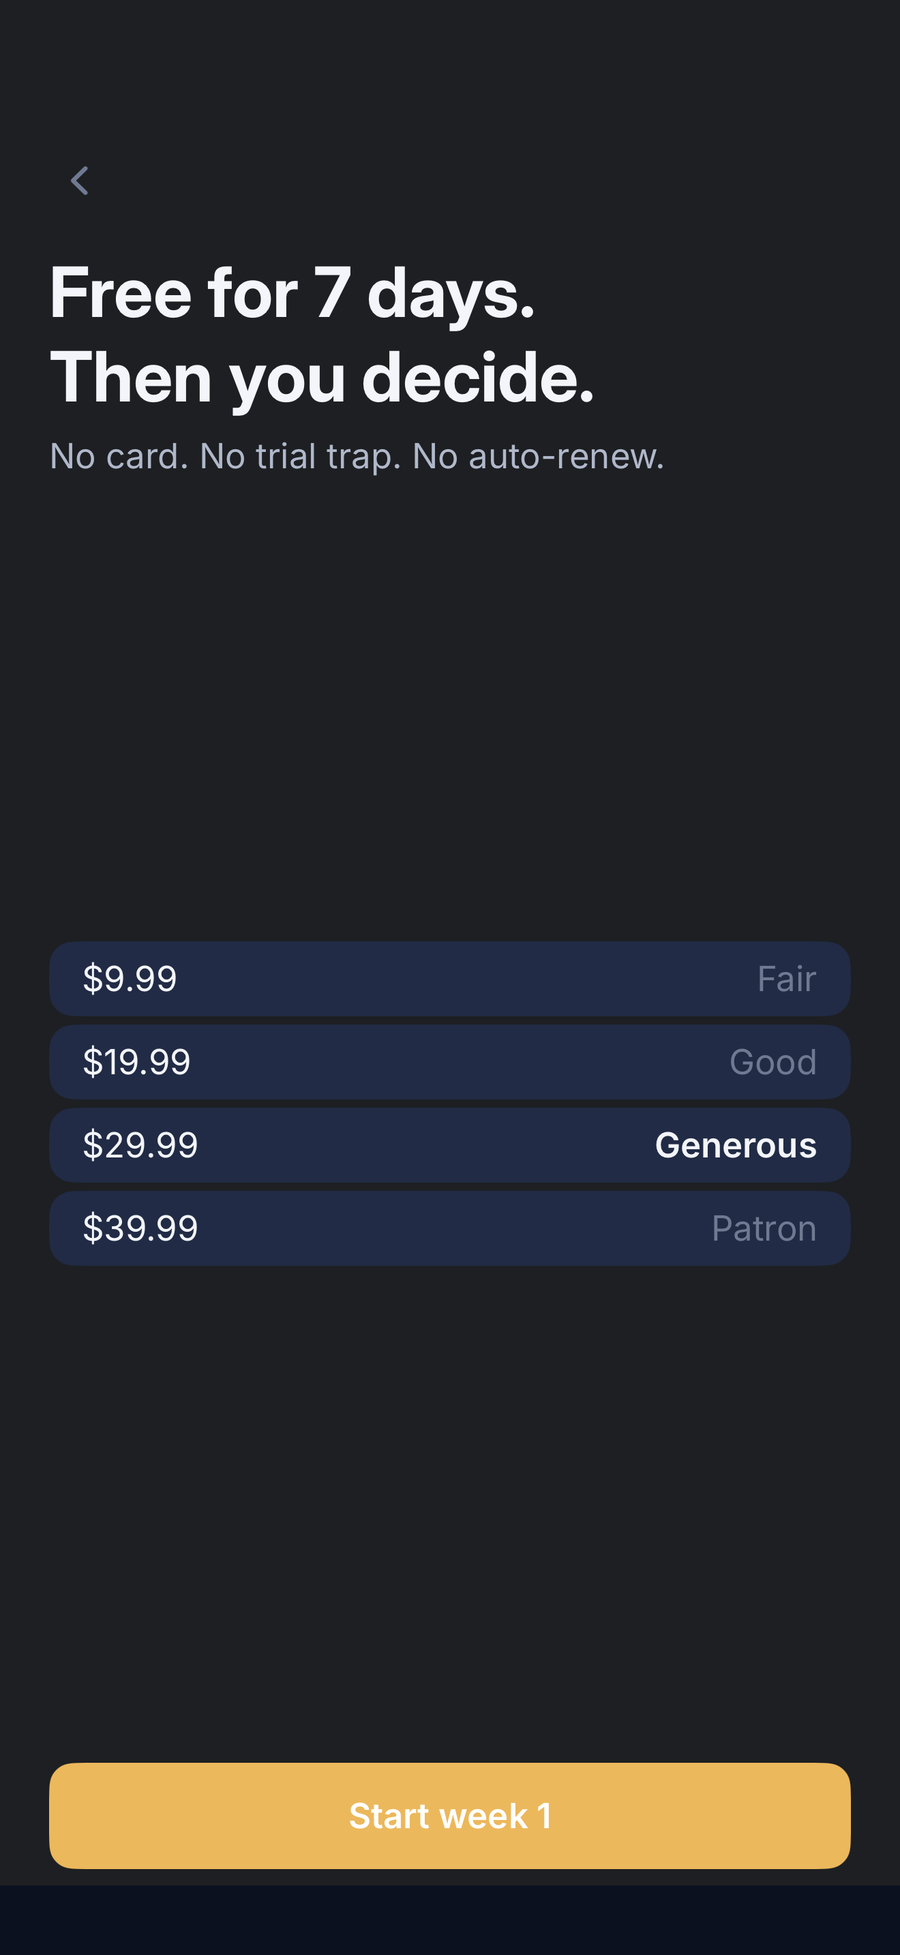Image resolution: width=900 pixels, height=1955 pixels.
Task: Click the 'Then you decide.' headline line
Action: (322, 379)
